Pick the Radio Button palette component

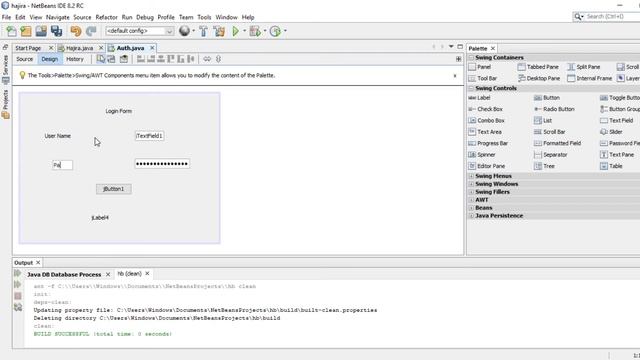pyautogui.click(x=554, y=109)
